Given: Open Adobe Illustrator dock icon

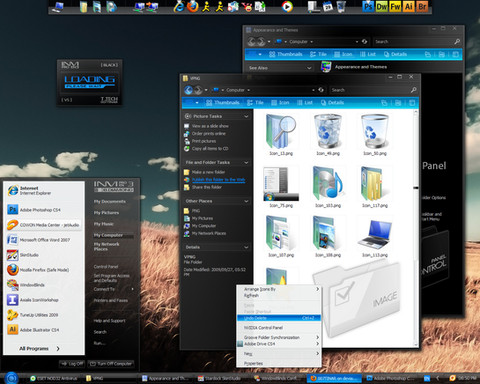Looking at the screenshot, I should [408, 6].
